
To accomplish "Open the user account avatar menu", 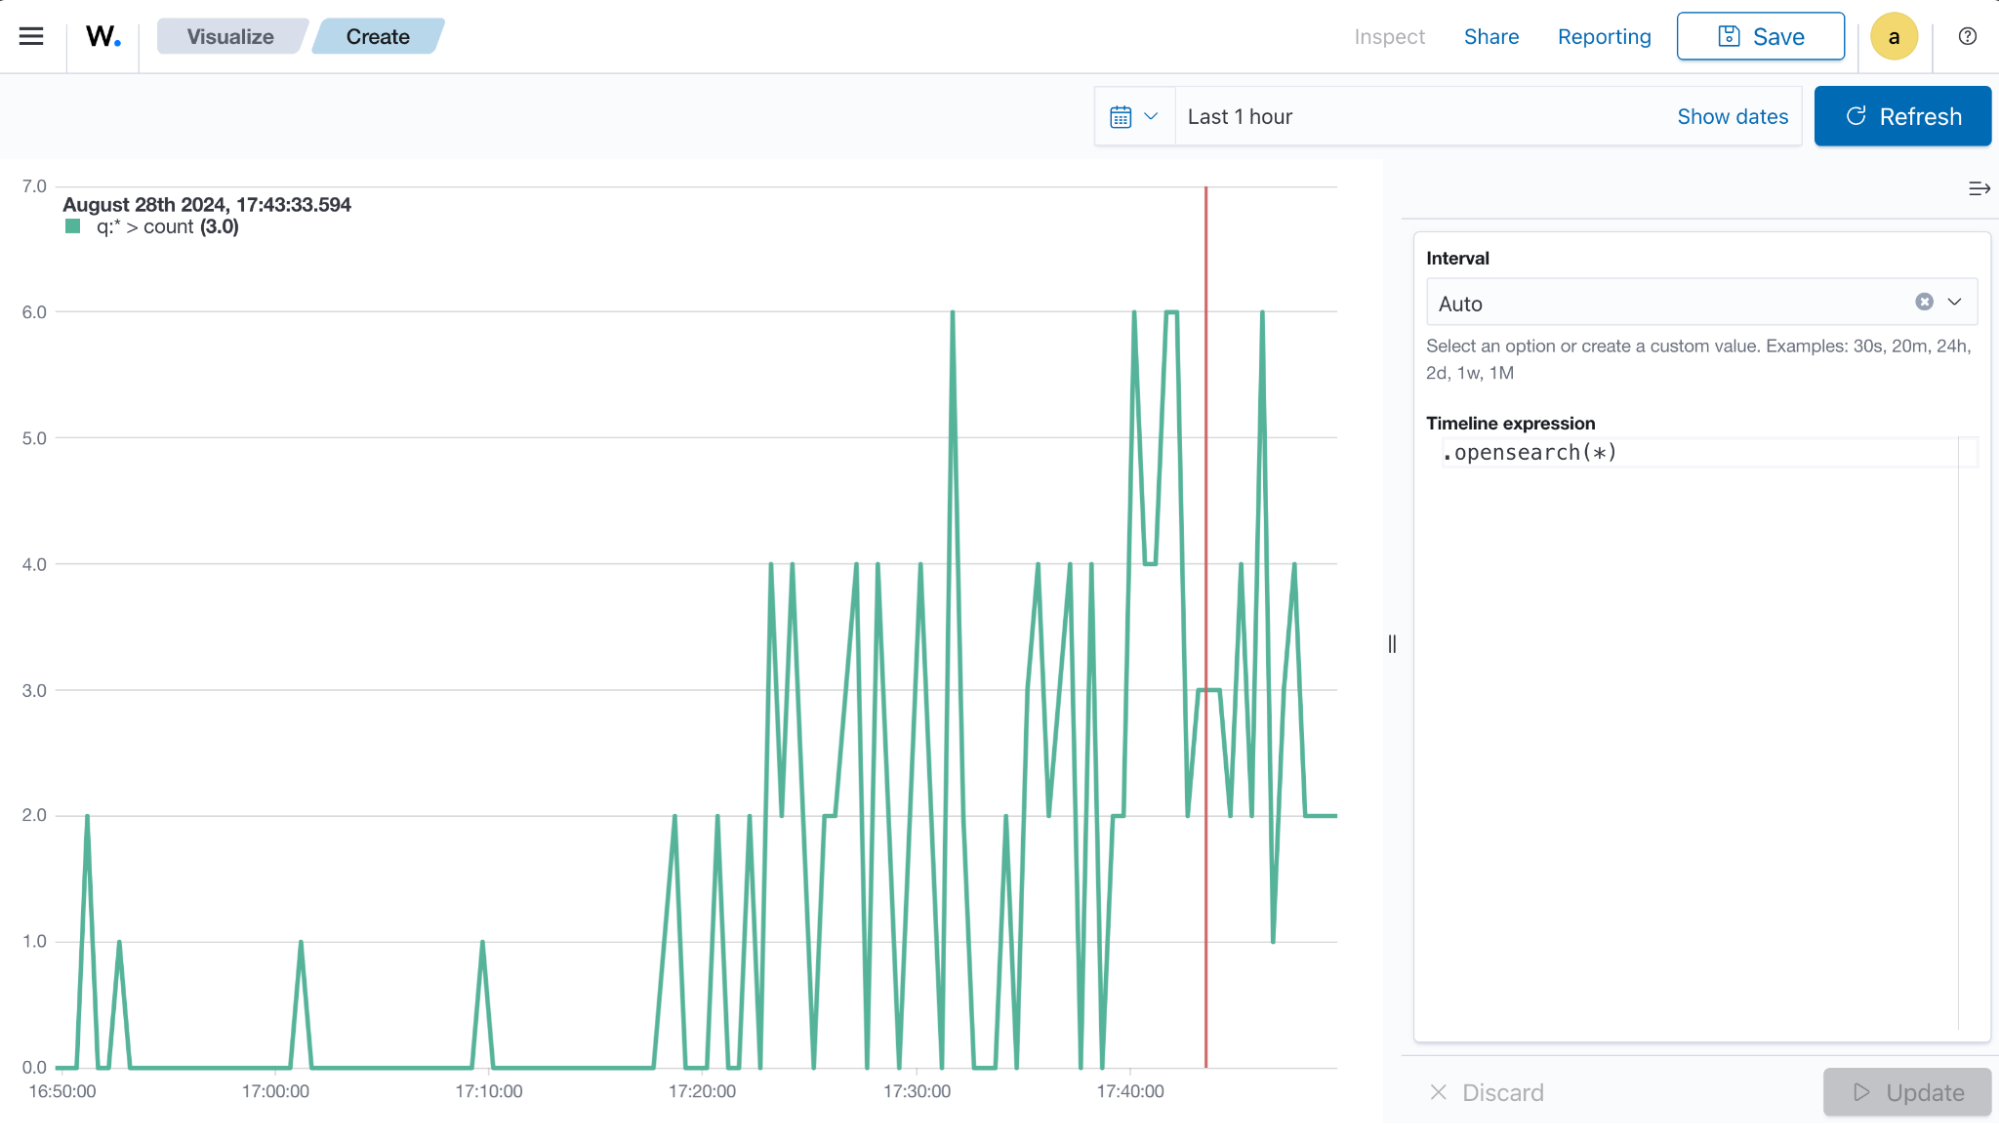I will coord(1892,36).
